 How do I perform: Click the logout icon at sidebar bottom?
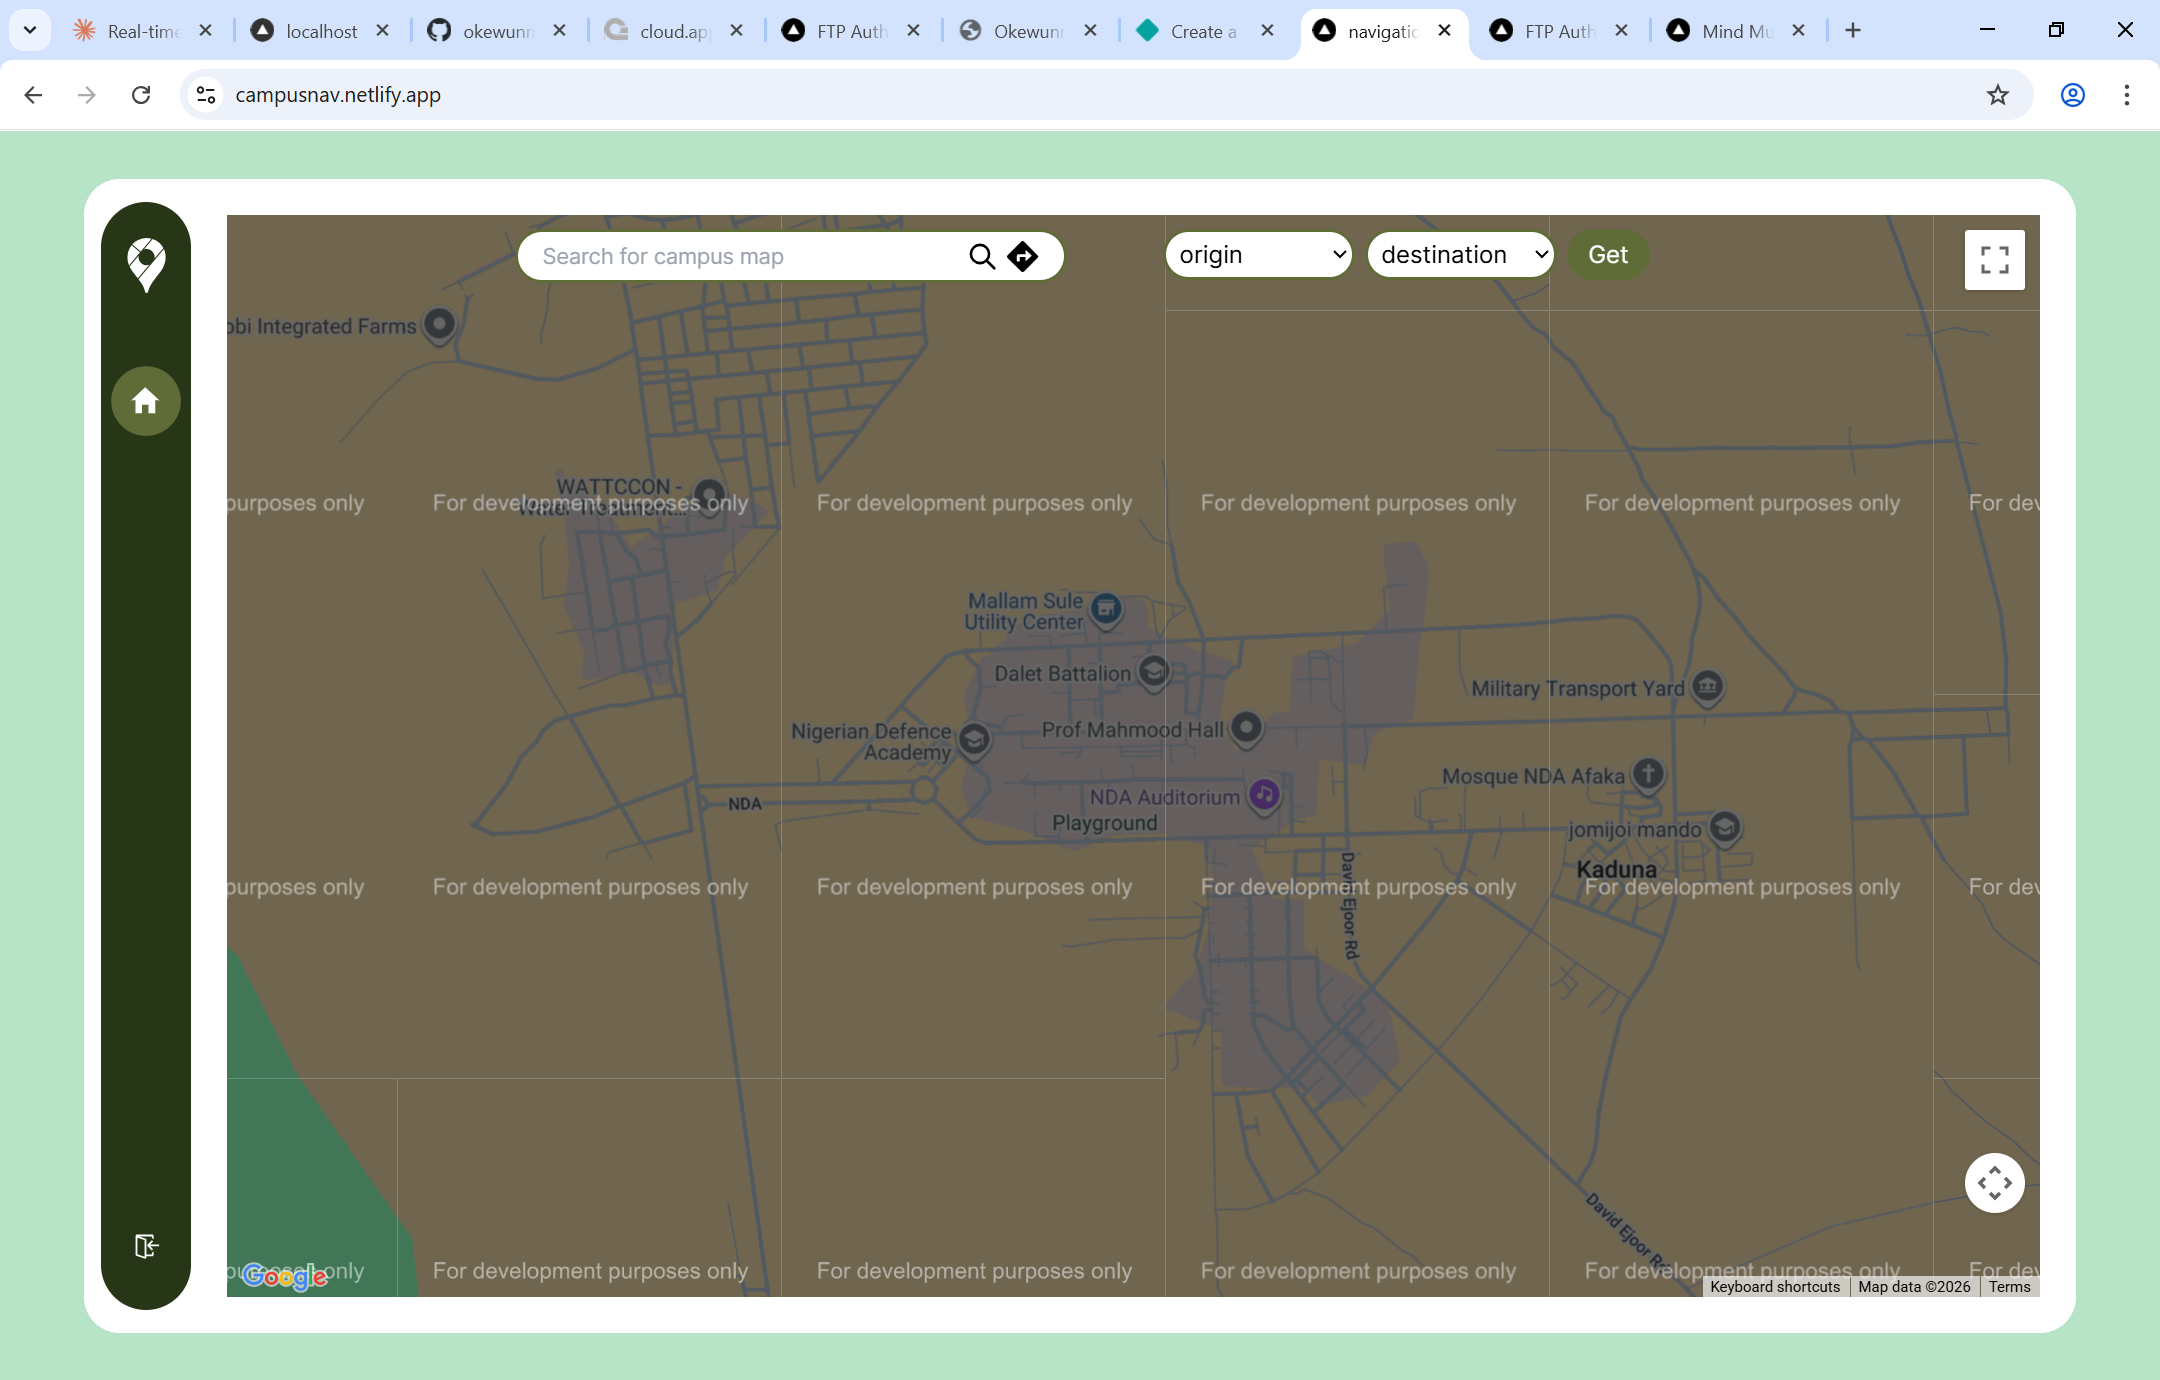146,1245
